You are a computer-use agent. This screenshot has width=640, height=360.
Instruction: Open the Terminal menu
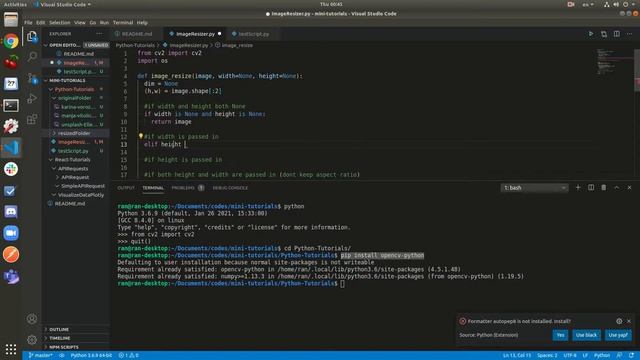(123, 22)
